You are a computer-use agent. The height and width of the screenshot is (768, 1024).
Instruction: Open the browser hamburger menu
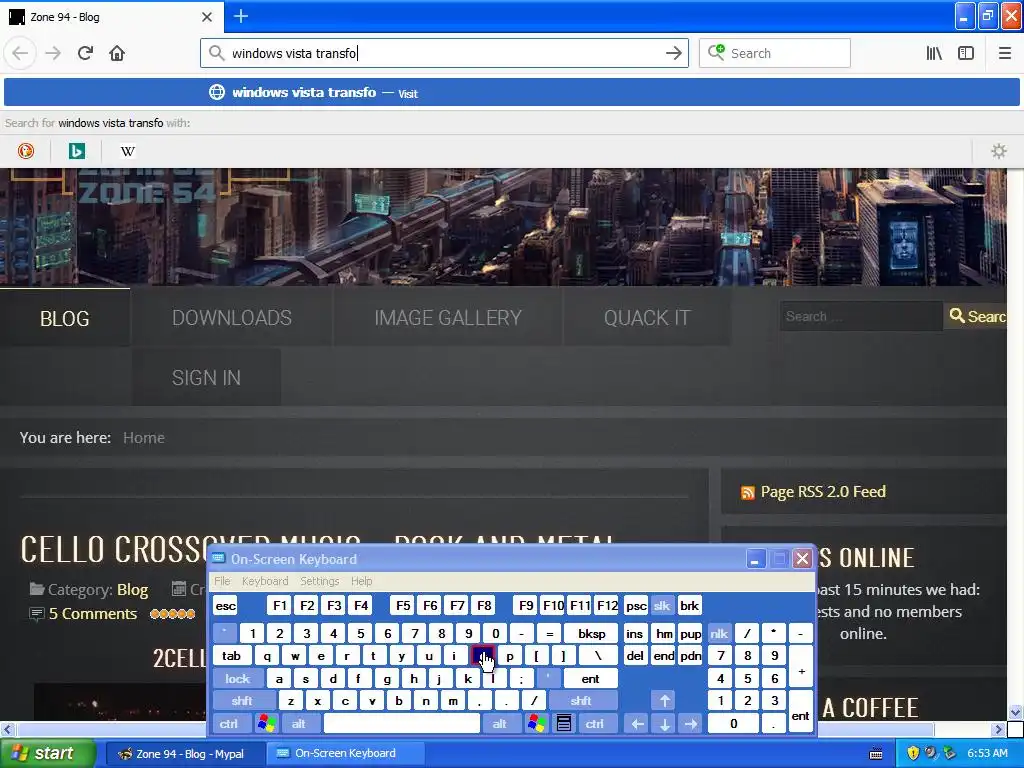click(1004, 53)
